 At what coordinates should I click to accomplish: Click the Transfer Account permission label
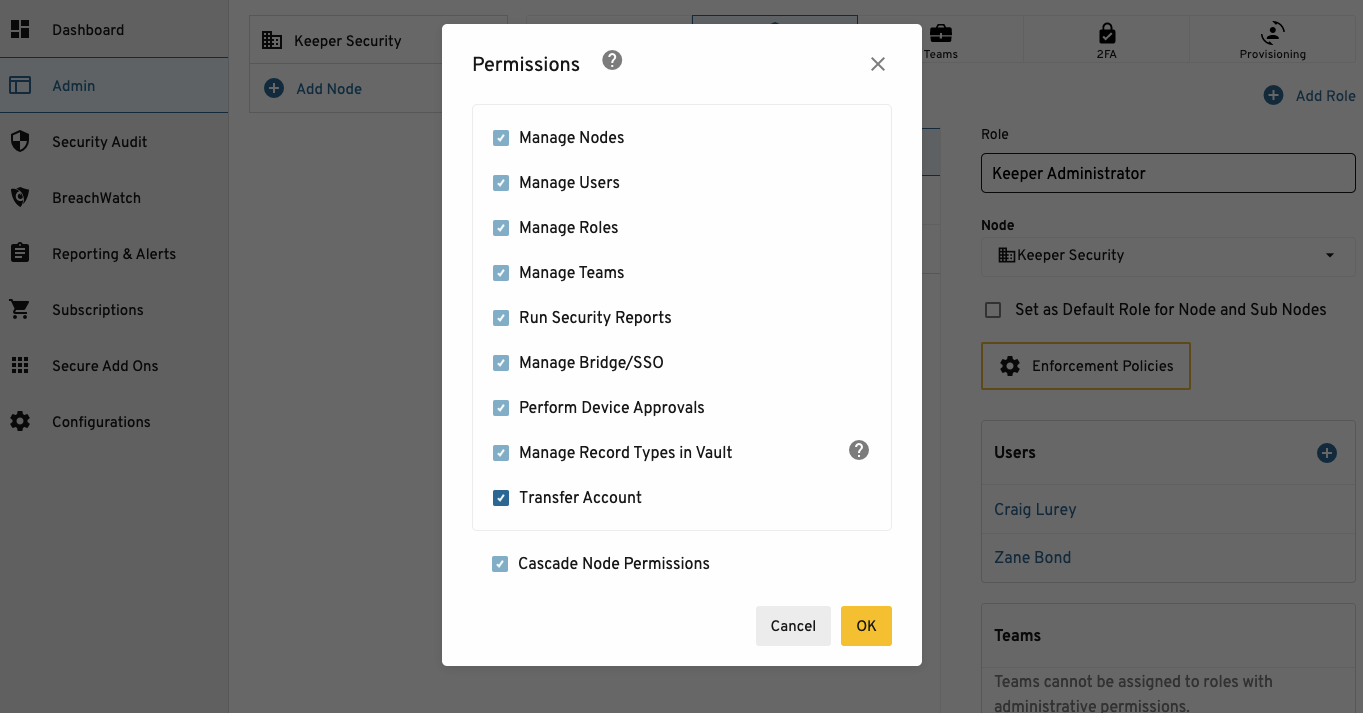click(580, 498)
